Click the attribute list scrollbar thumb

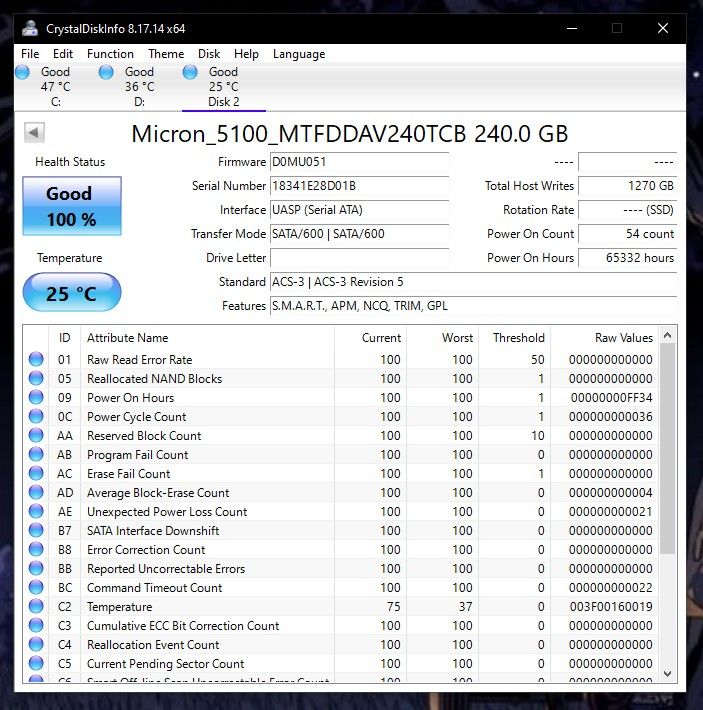[667, 448]
